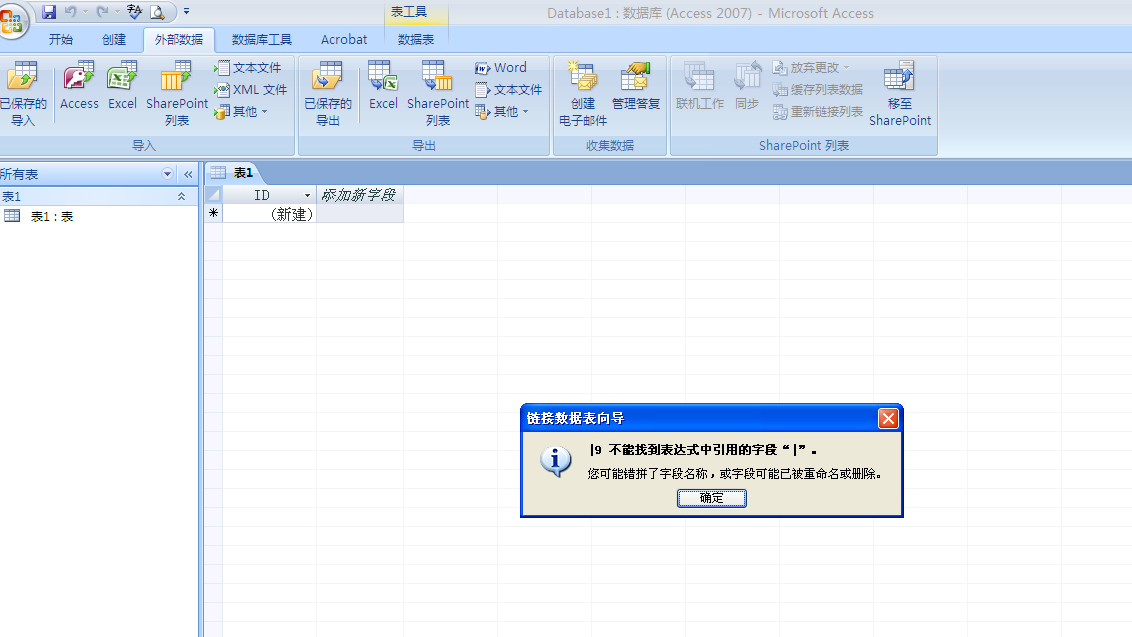Import from an Access database
The width and height of the screenshot is (1132, 637).
pyautogui.click(x=79, y=86)
